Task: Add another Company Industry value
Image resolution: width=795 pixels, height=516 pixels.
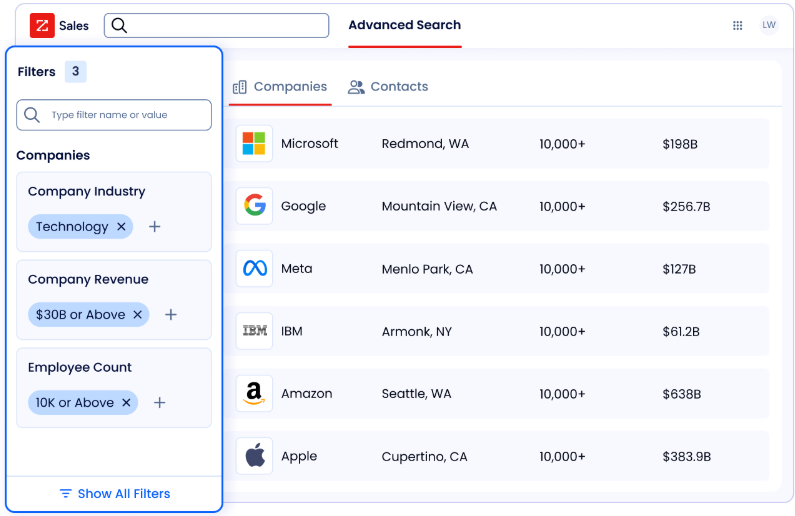Action: click(155, 227)
